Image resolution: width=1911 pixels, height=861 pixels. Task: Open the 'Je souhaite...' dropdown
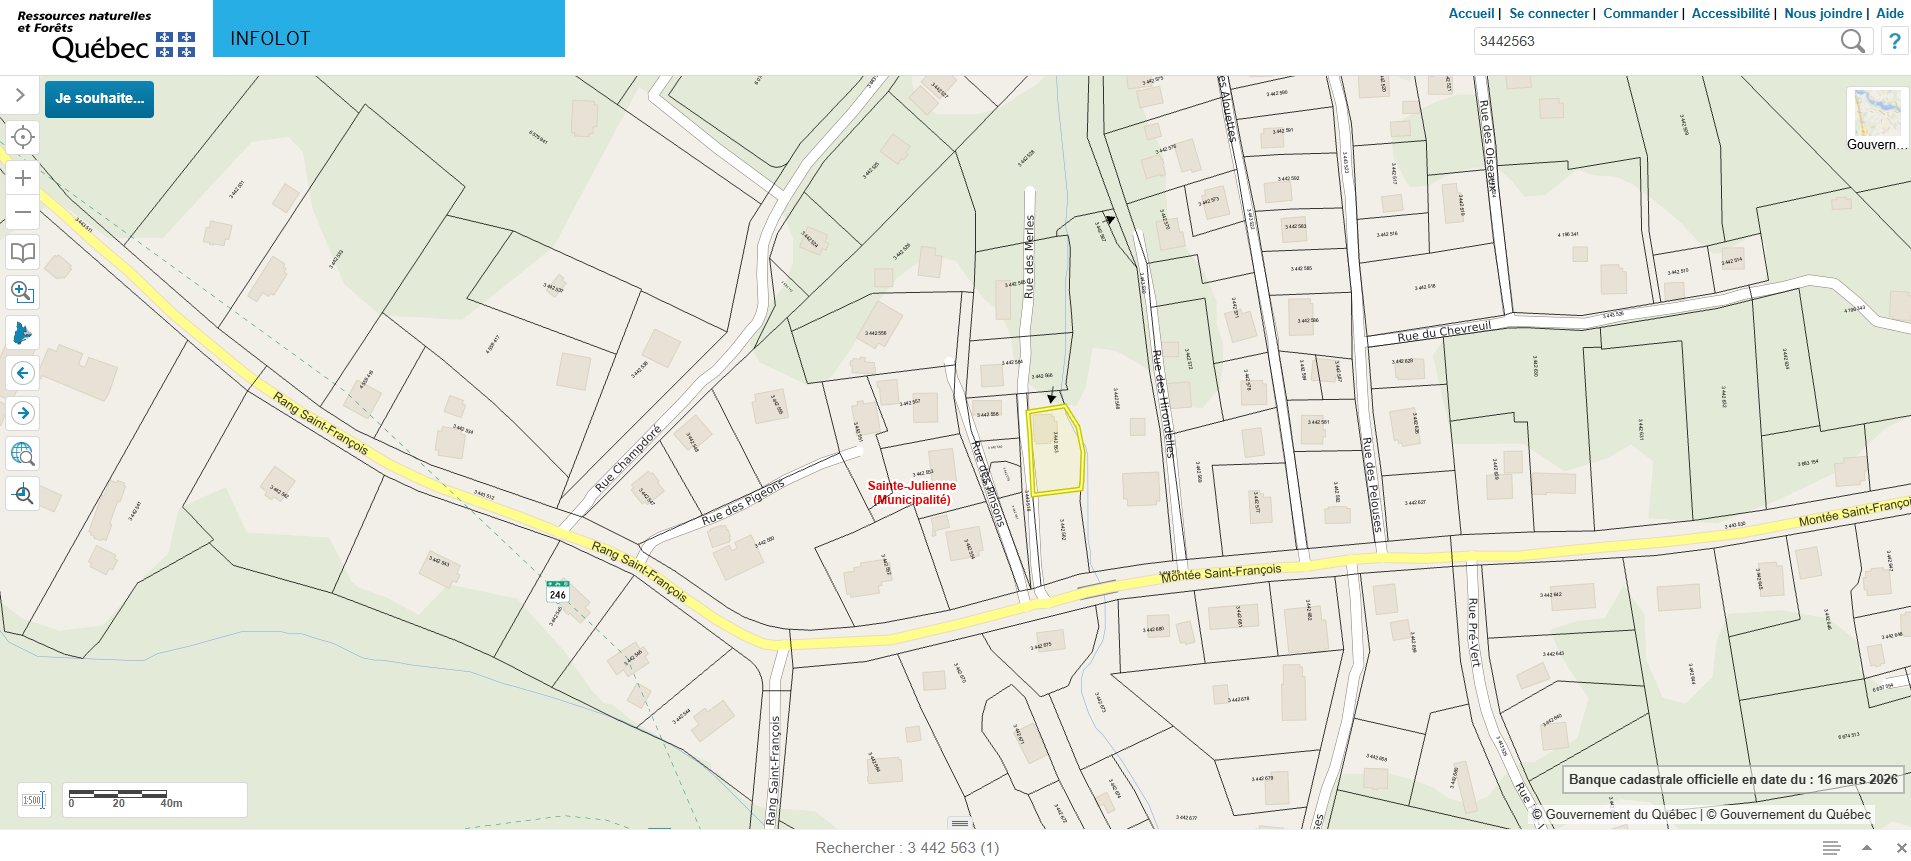tap(99, 99)
